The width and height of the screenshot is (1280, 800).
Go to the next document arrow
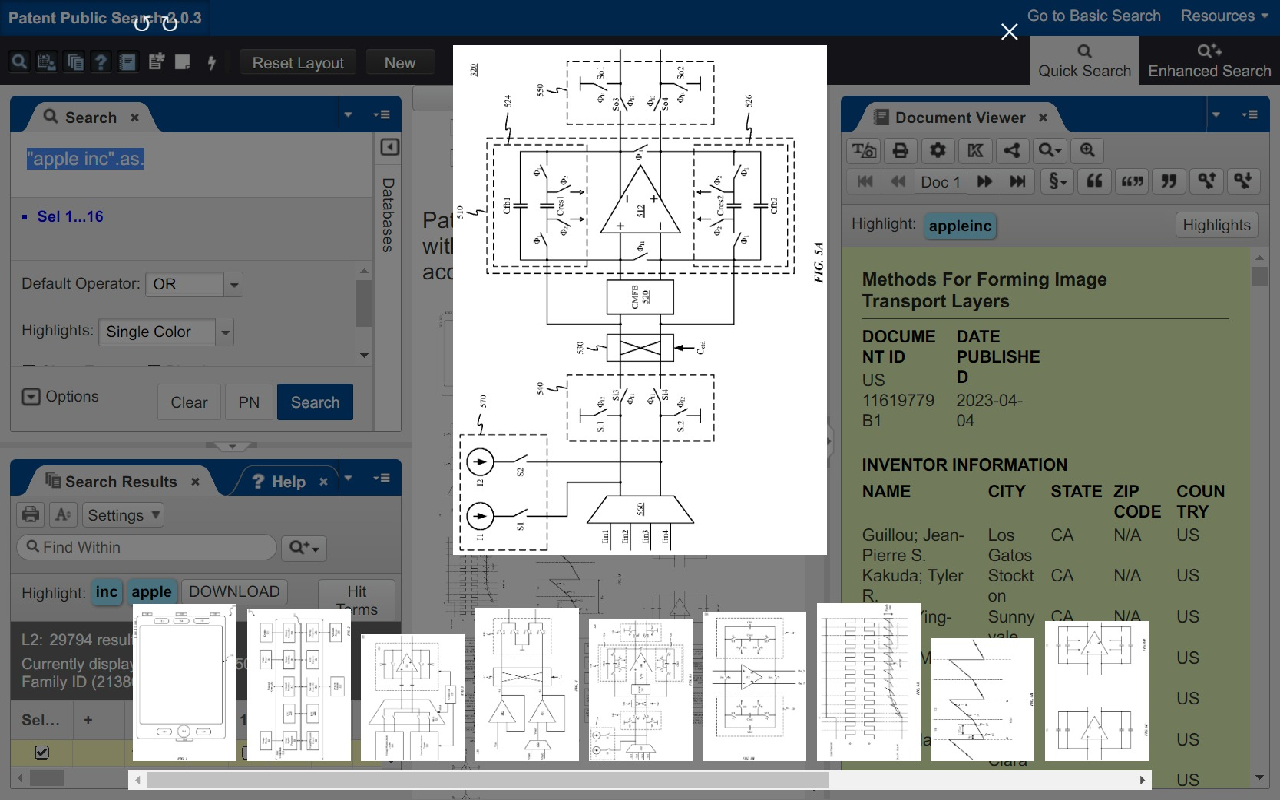(984, 182)
